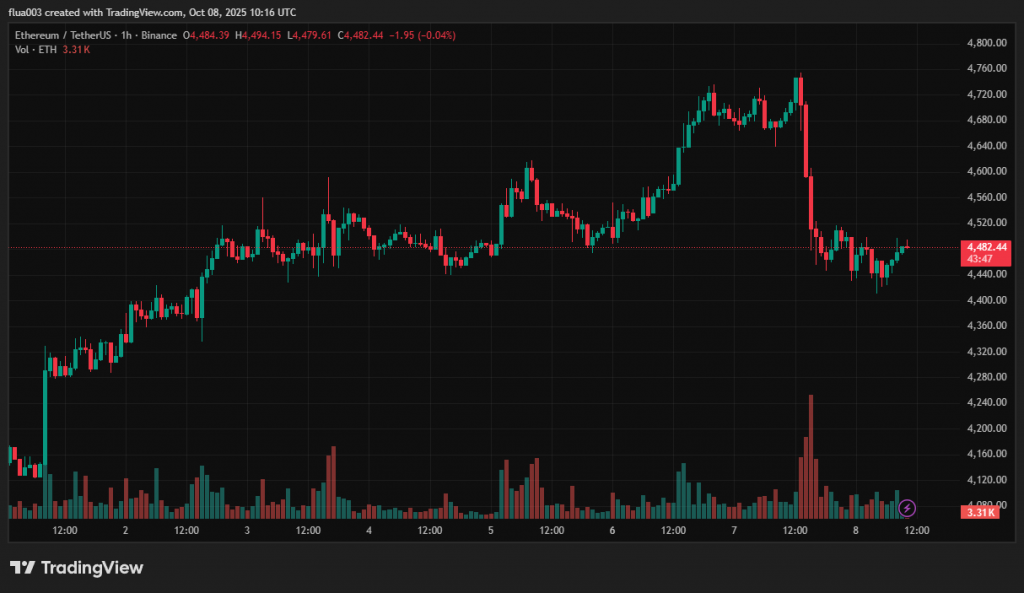1024x593 pixels.
Task: Select the Vol · ETH indicator legend
Action: tap(37, 49)
